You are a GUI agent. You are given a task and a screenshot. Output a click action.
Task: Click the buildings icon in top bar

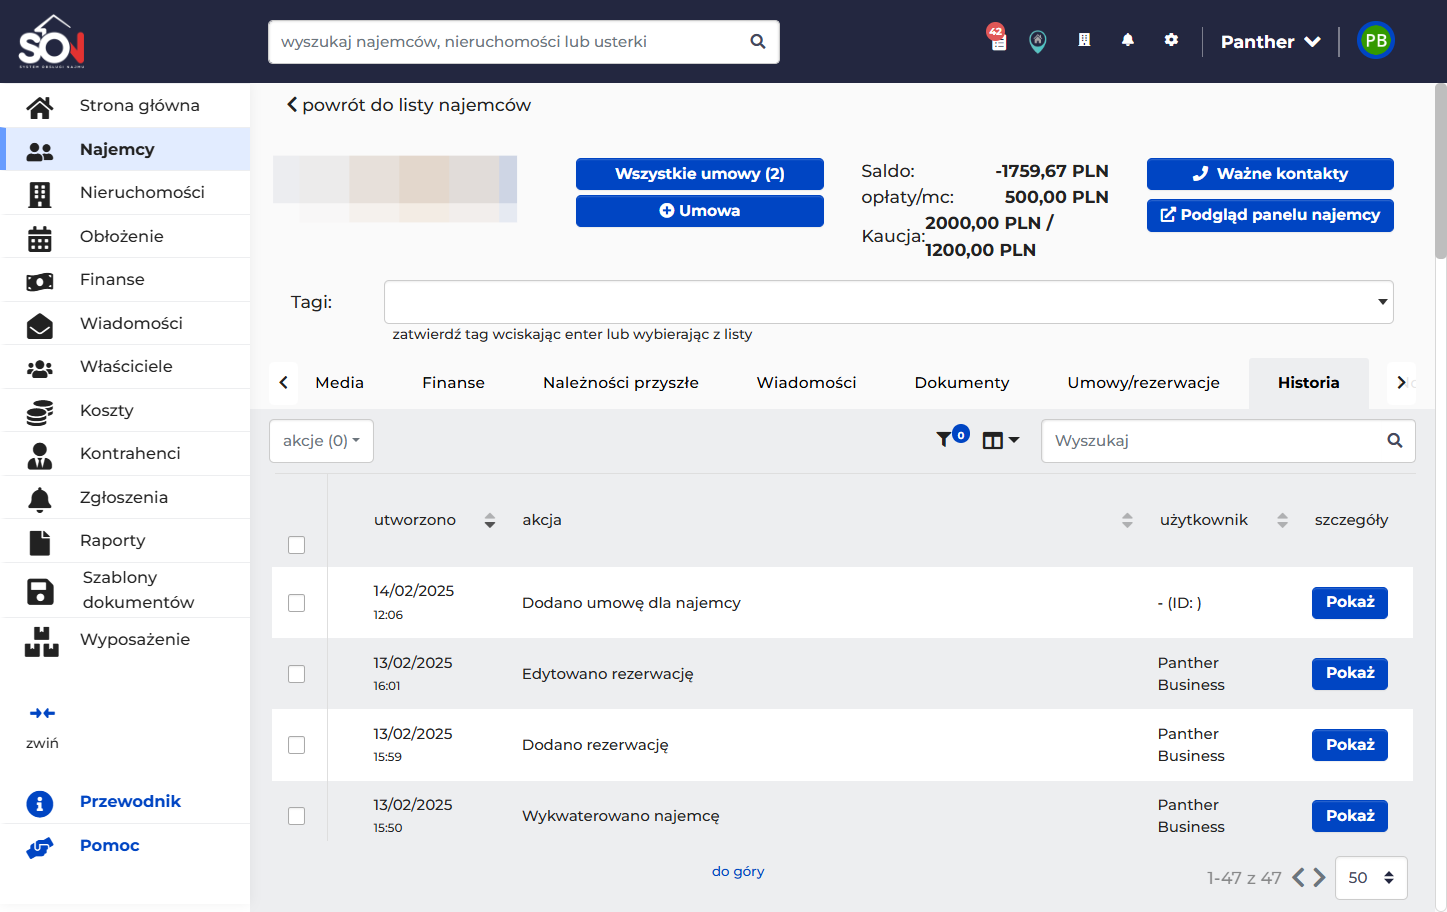[1084, 40]
